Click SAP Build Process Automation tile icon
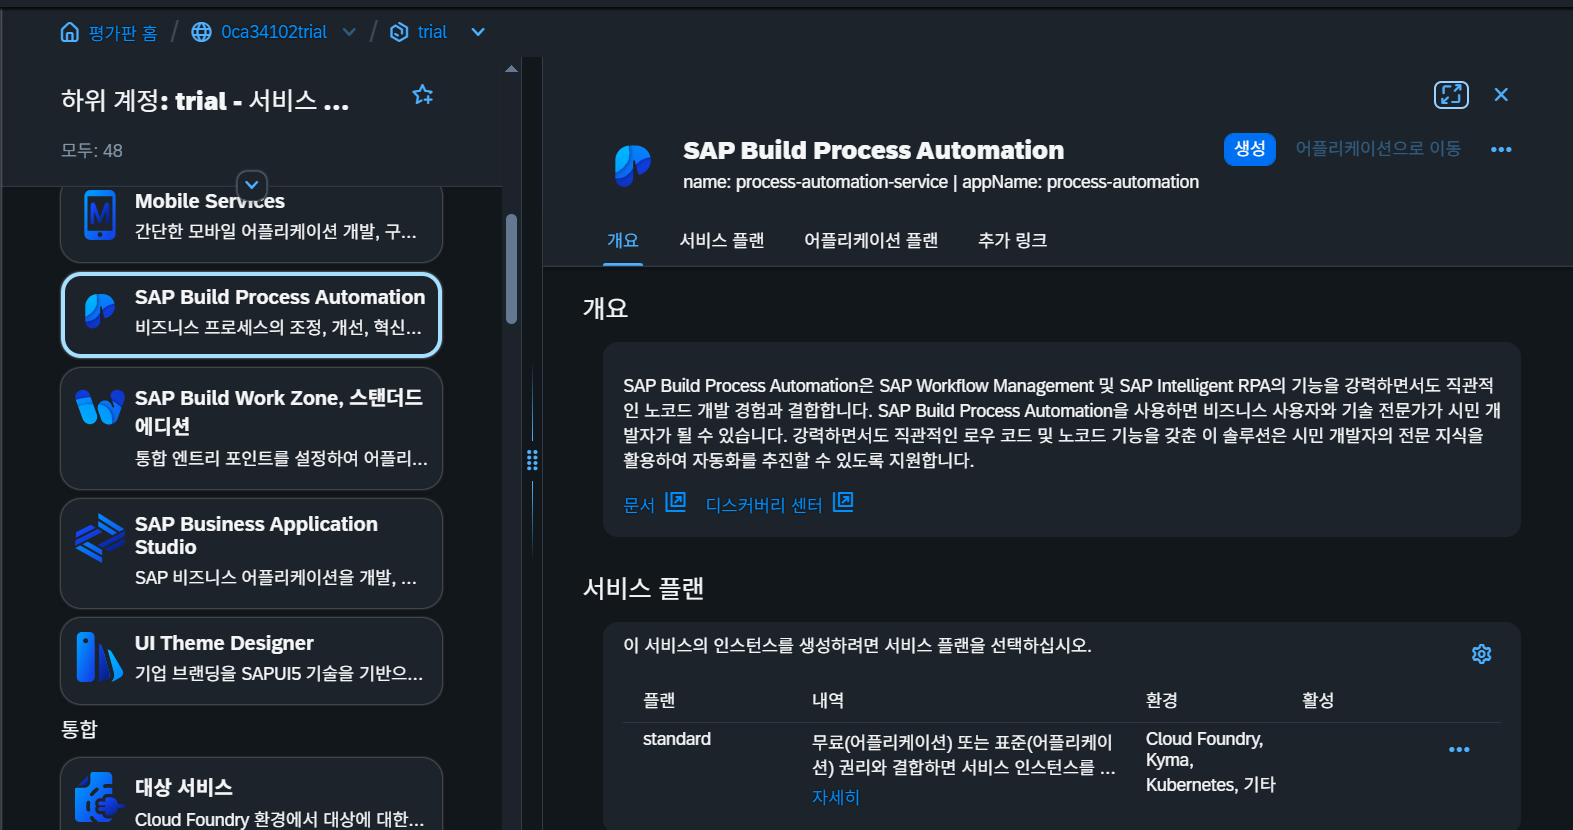The image size is (1573, 830). pyautogui.click(x=100, y=310)
